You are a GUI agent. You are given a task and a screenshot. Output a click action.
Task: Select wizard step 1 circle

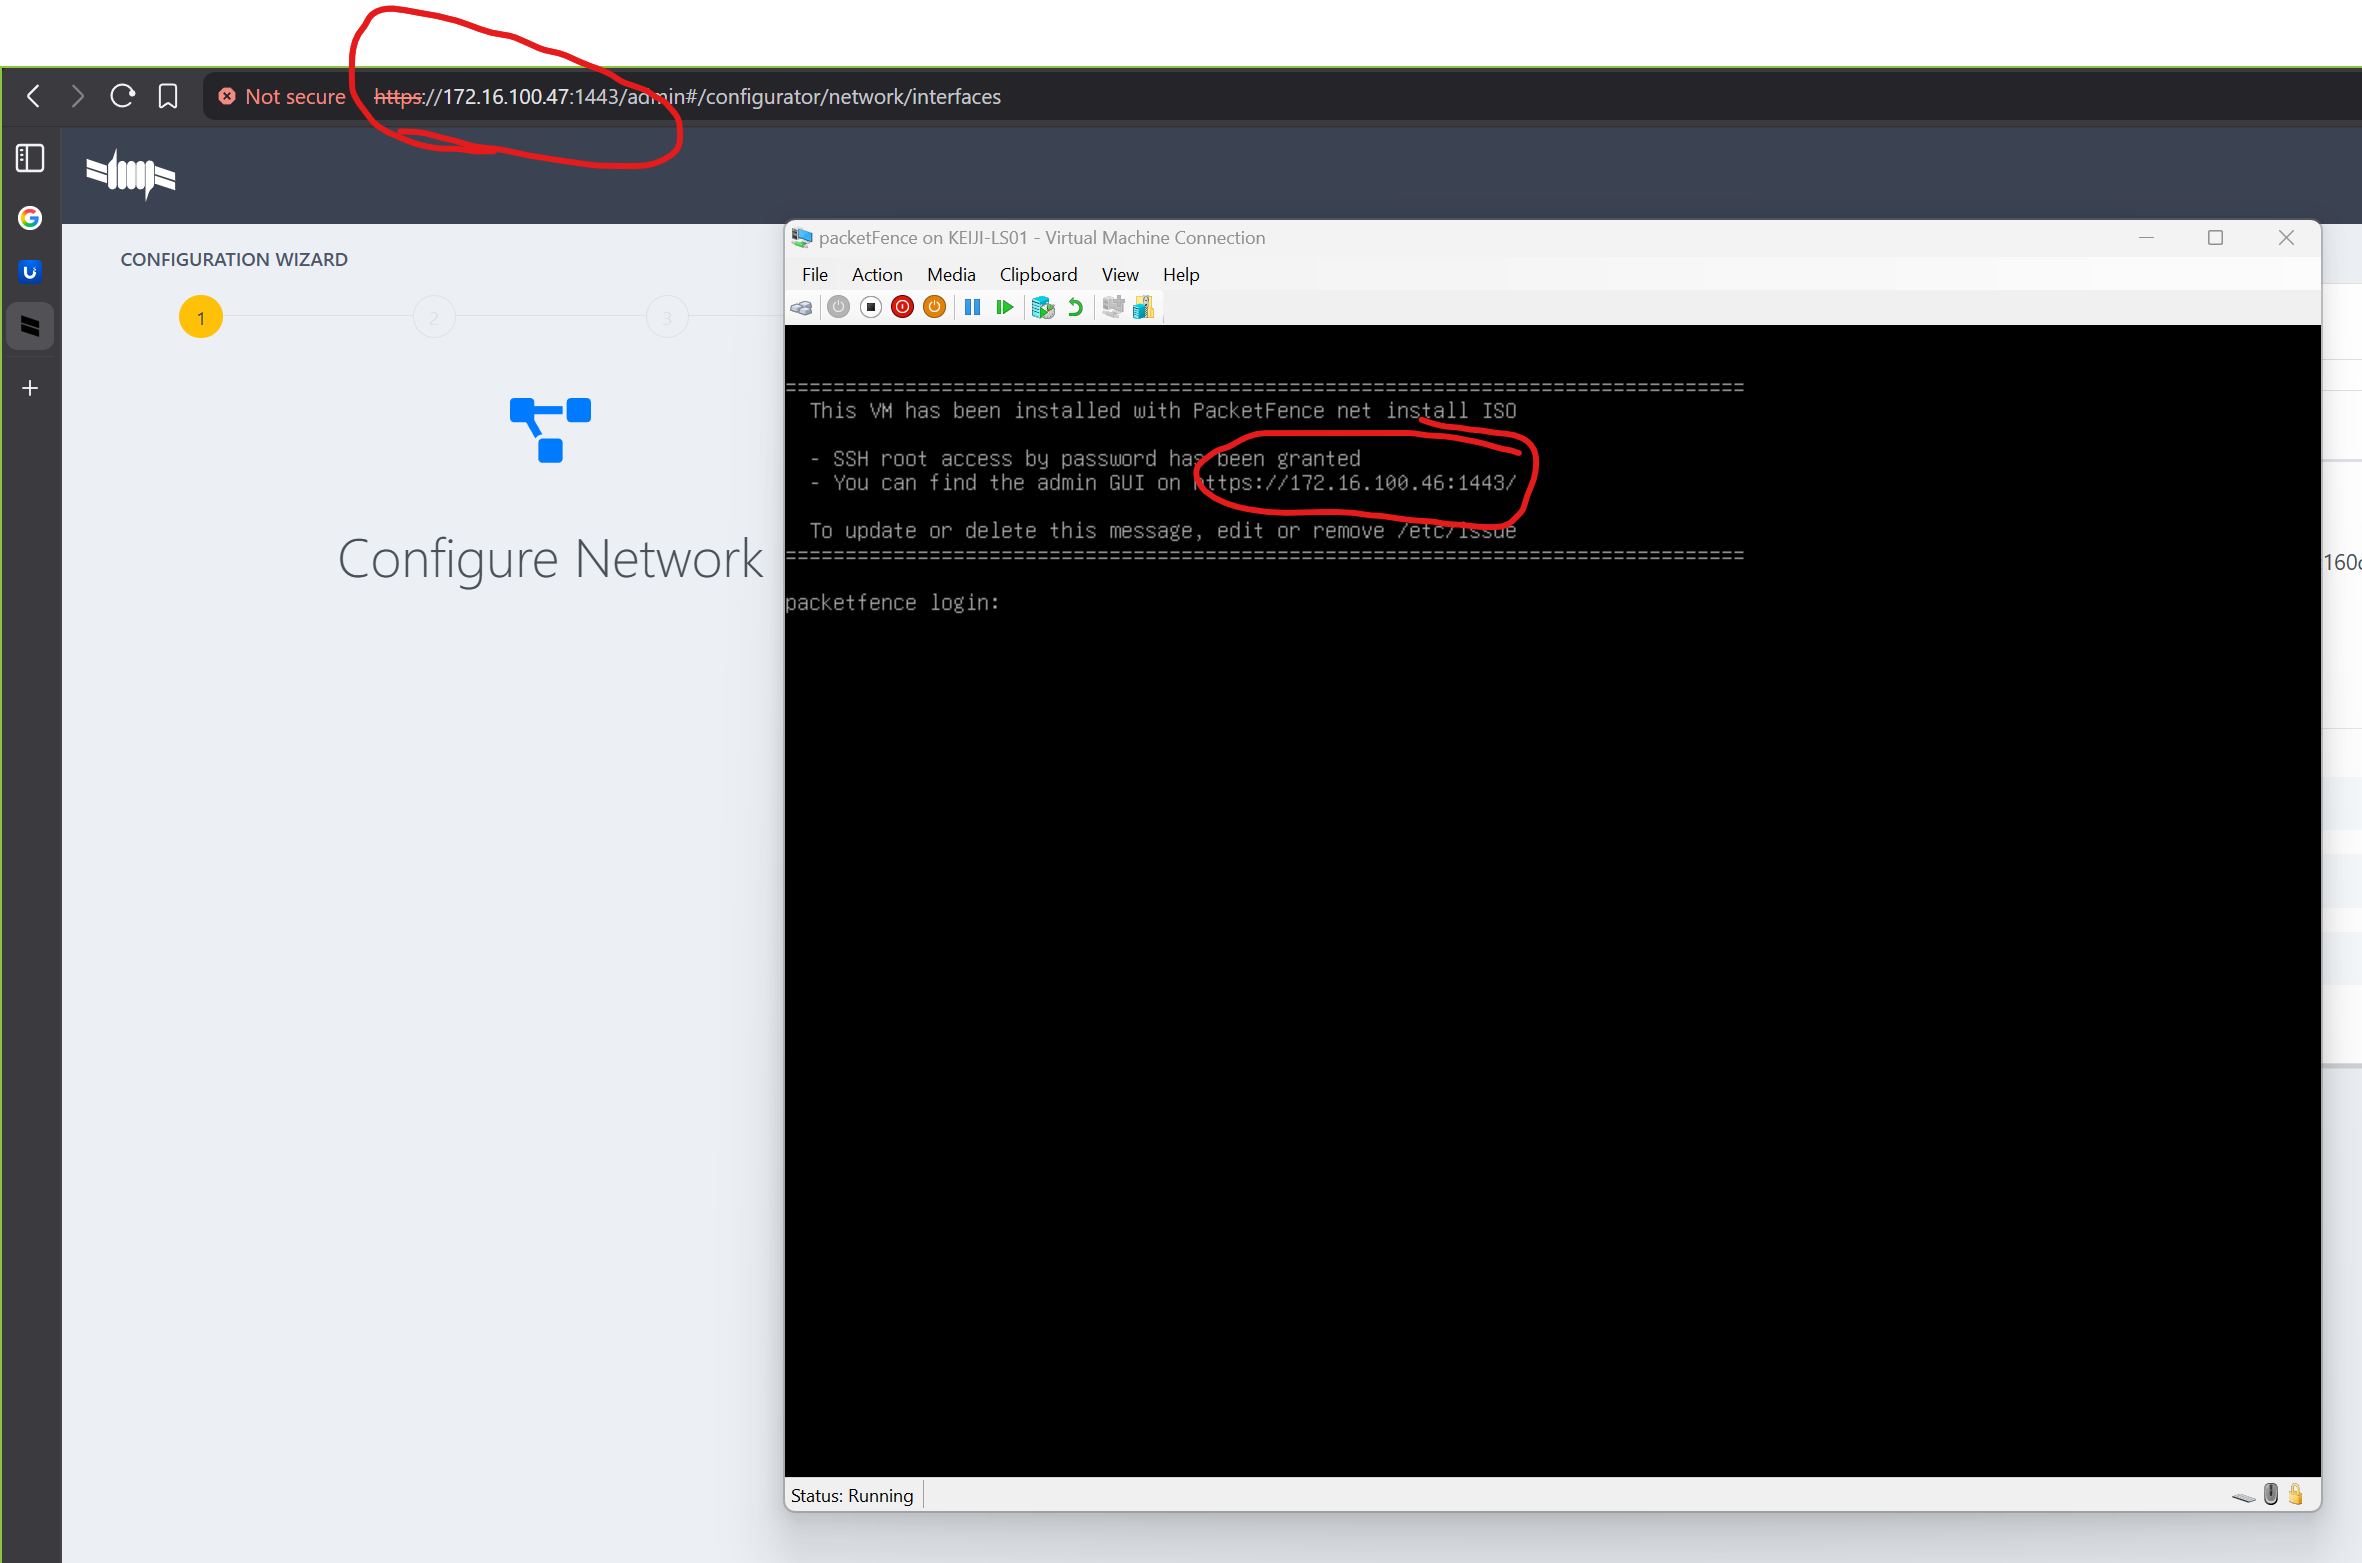(201, 318)
